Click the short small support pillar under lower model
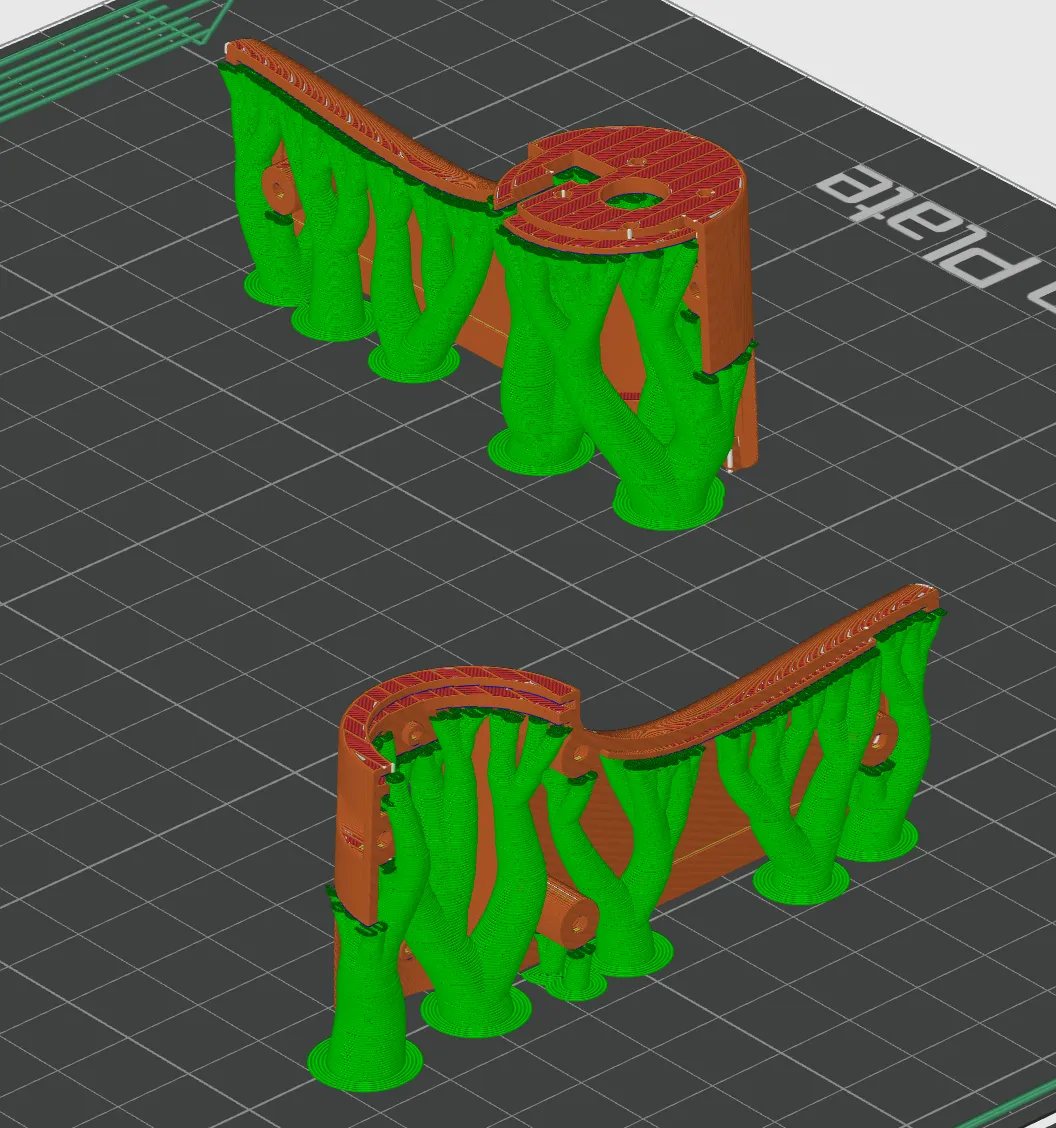 [x=575, y=973]
